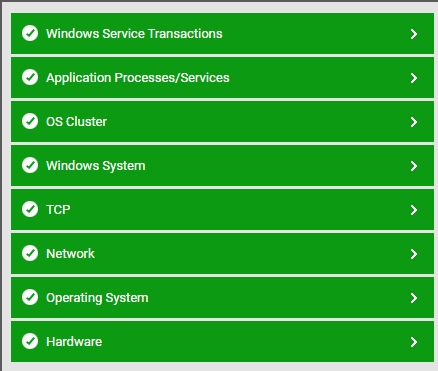Click the Application Processes/Services status checkmark
Screen dimensions: 438x371
pos(30,77)
